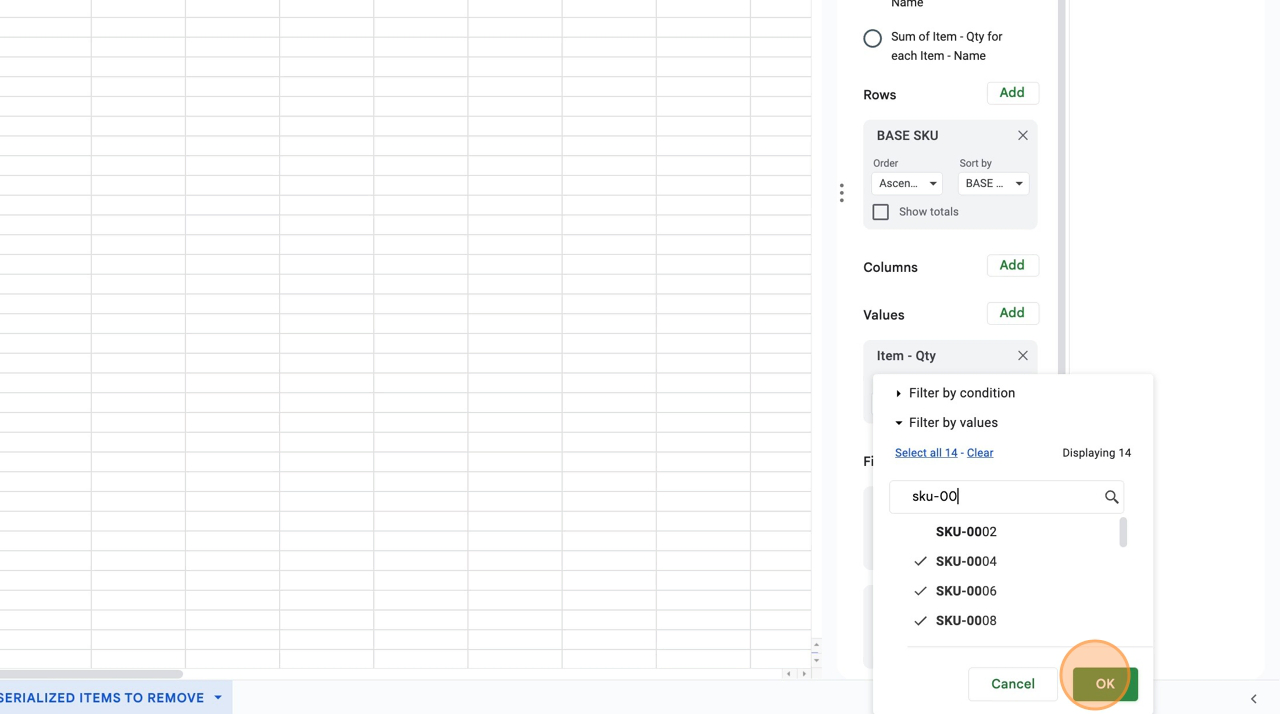This screenshot has width=1280, height=714.
Task: Enable the Show totals checkbox
Action: (881, 212)
